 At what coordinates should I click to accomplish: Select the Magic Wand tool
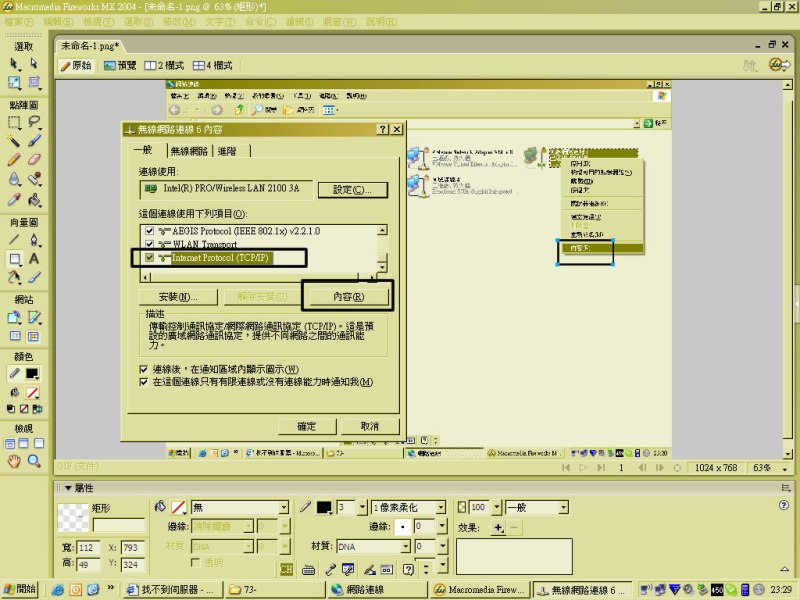click(x=14, y=141)
